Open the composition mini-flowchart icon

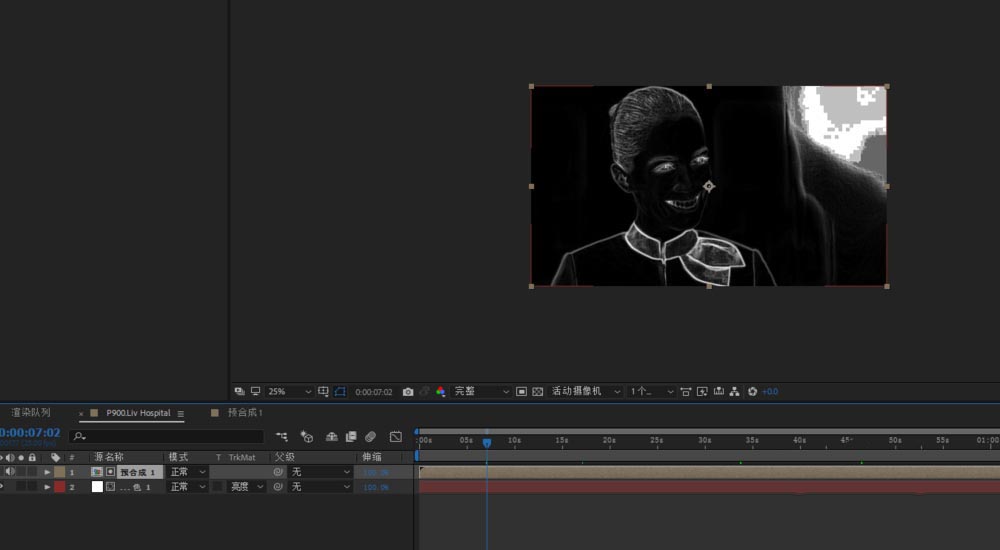coord(282,437)
